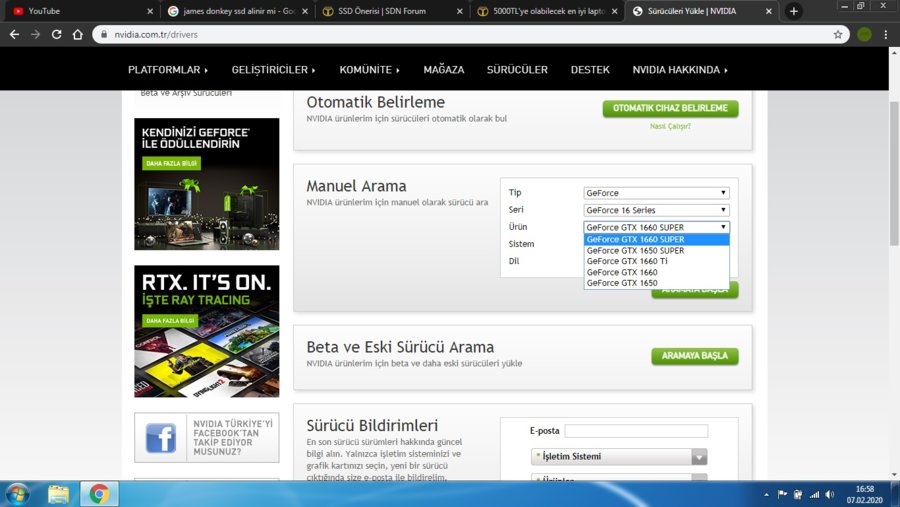This screenshot has width=900, height=507.
Task: Go to DESTEK in the navigation bar
Action: coord(590,69)
